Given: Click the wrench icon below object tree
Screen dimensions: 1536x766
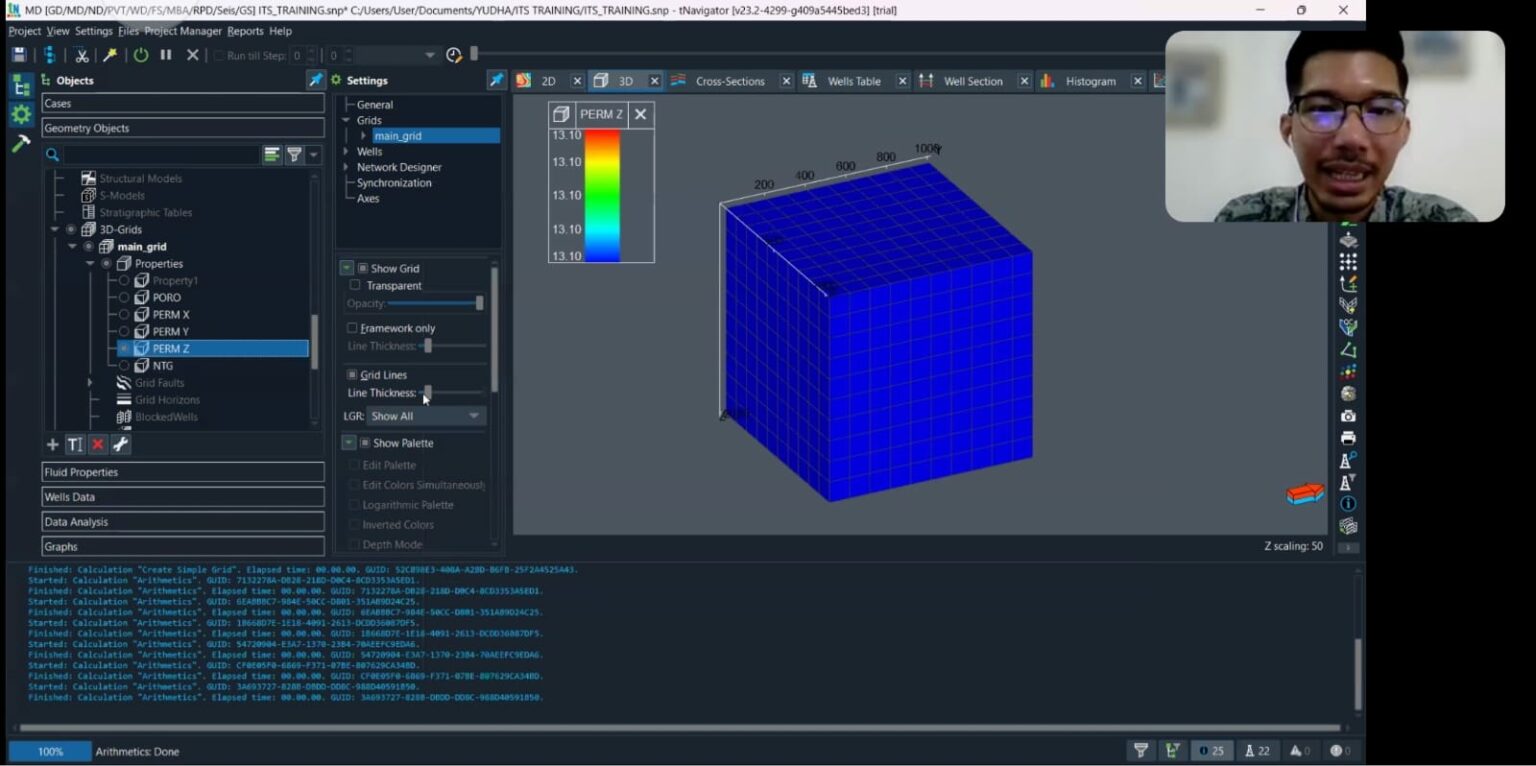Looking at the screenshot, I should (120, 444).
